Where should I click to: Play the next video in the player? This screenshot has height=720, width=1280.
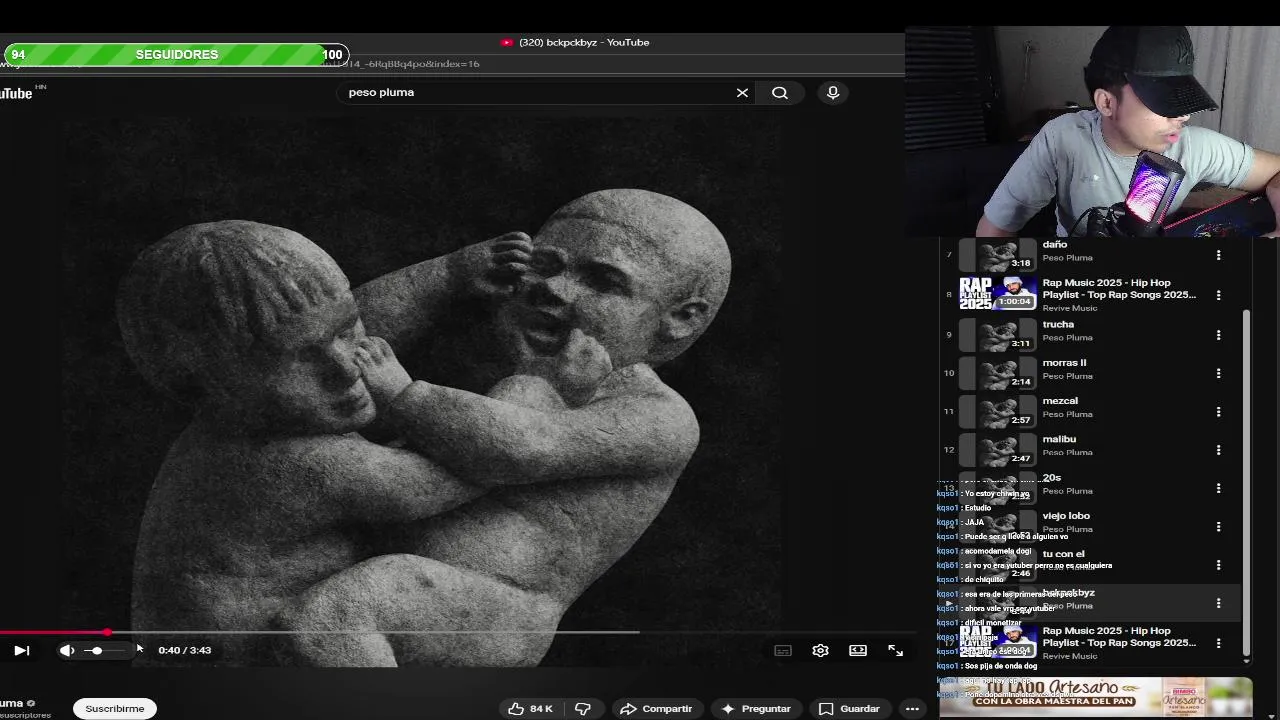coord(21,650)
